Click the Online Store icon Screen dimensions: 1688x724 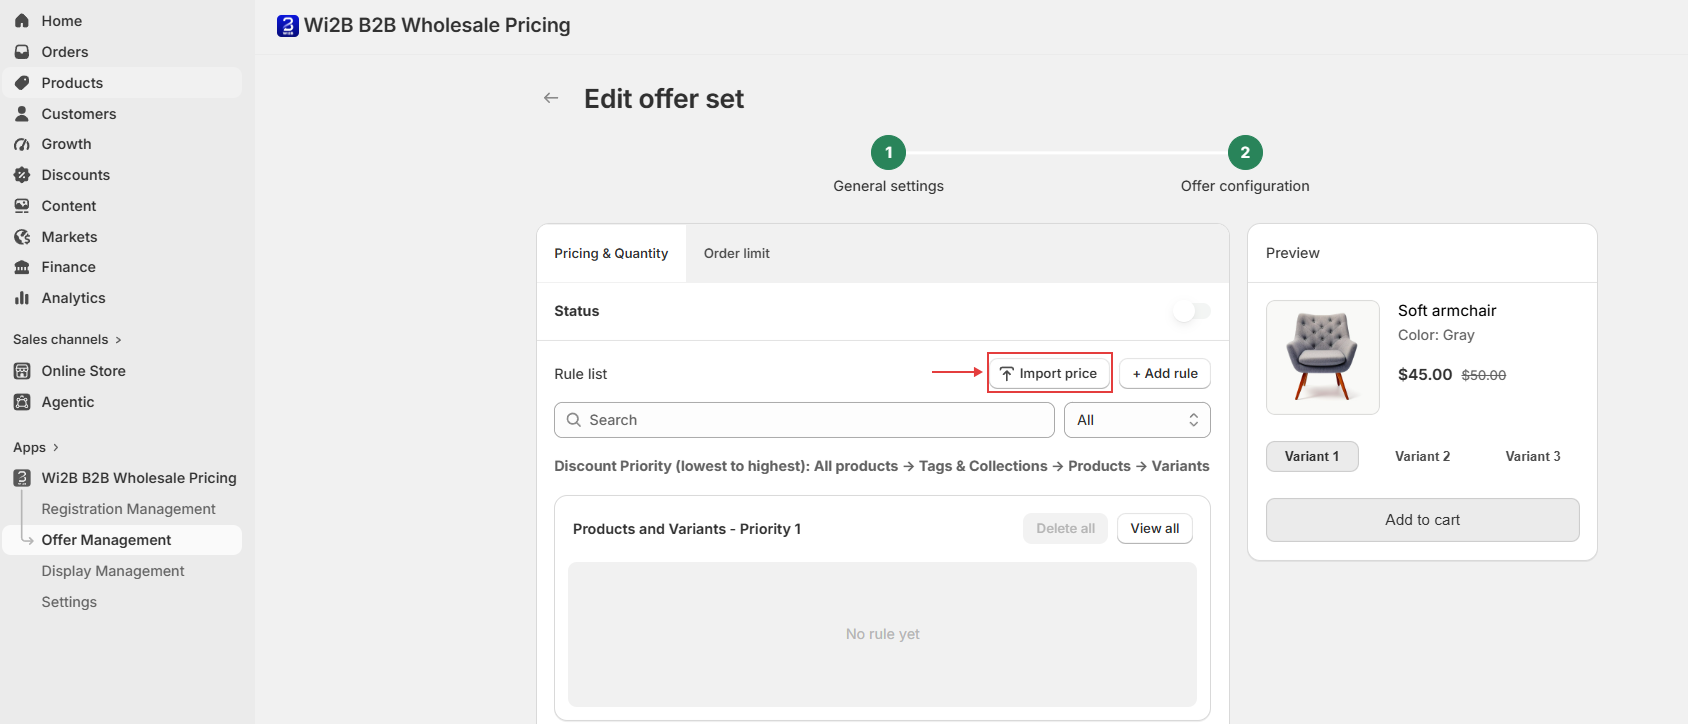coord(22,371)
